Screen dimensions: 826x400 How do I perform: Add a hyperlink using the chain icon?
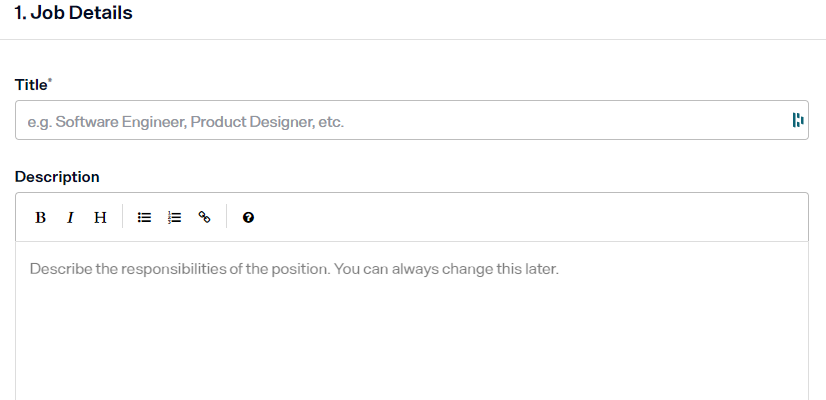(x=204, y=217)
